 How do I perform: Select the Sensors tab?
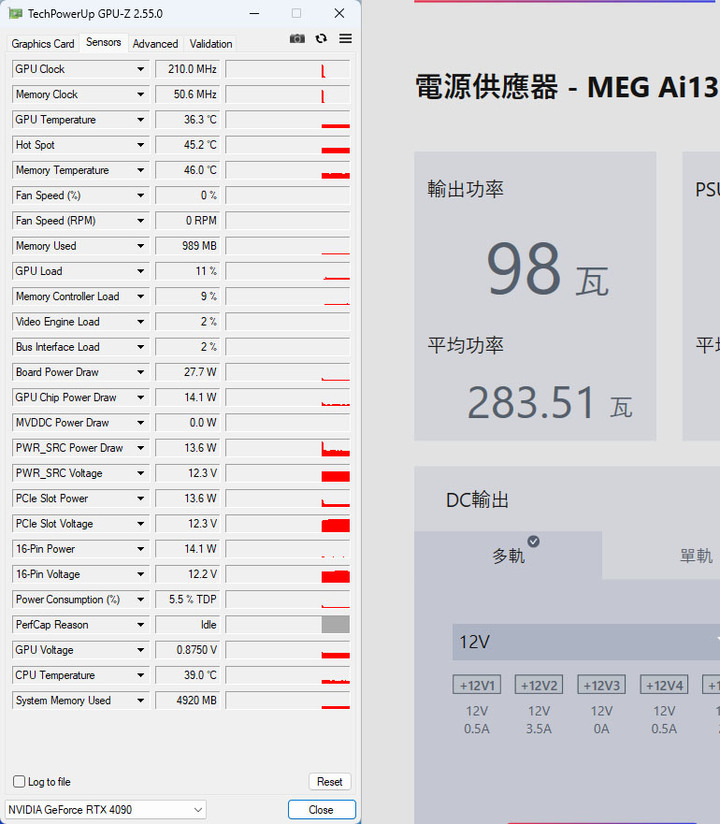point(104,42)
